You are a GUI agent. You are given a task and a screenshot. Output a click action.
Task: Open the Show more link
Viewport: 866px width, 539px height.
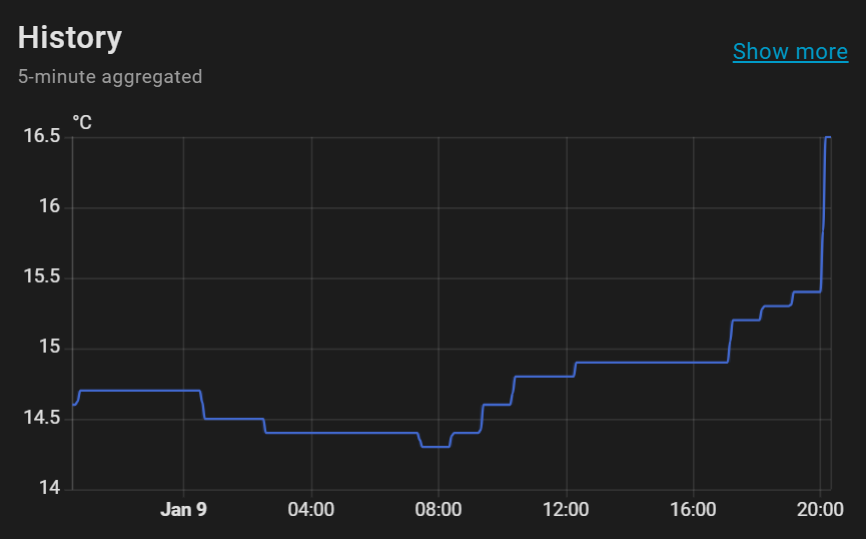pyautogui.click(x=790, y=51)
